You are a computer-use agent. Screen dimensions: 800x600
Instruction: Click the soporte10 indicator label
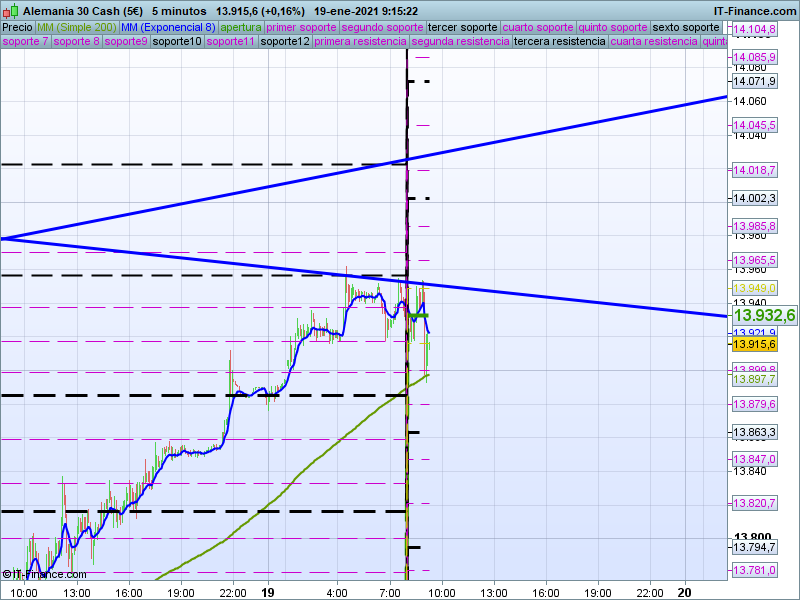tap(177, 42)
